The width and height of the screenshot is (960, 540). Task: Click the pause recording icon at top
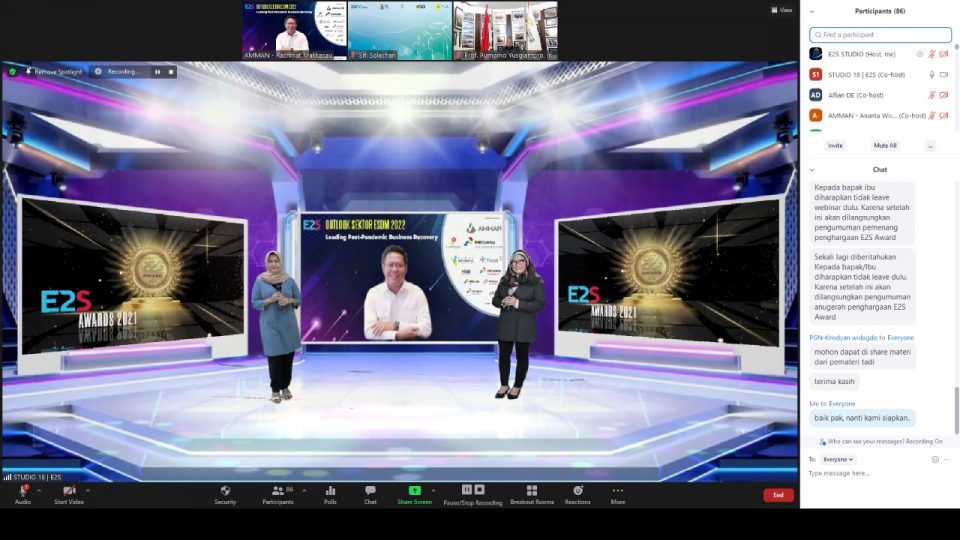(156, 72)
